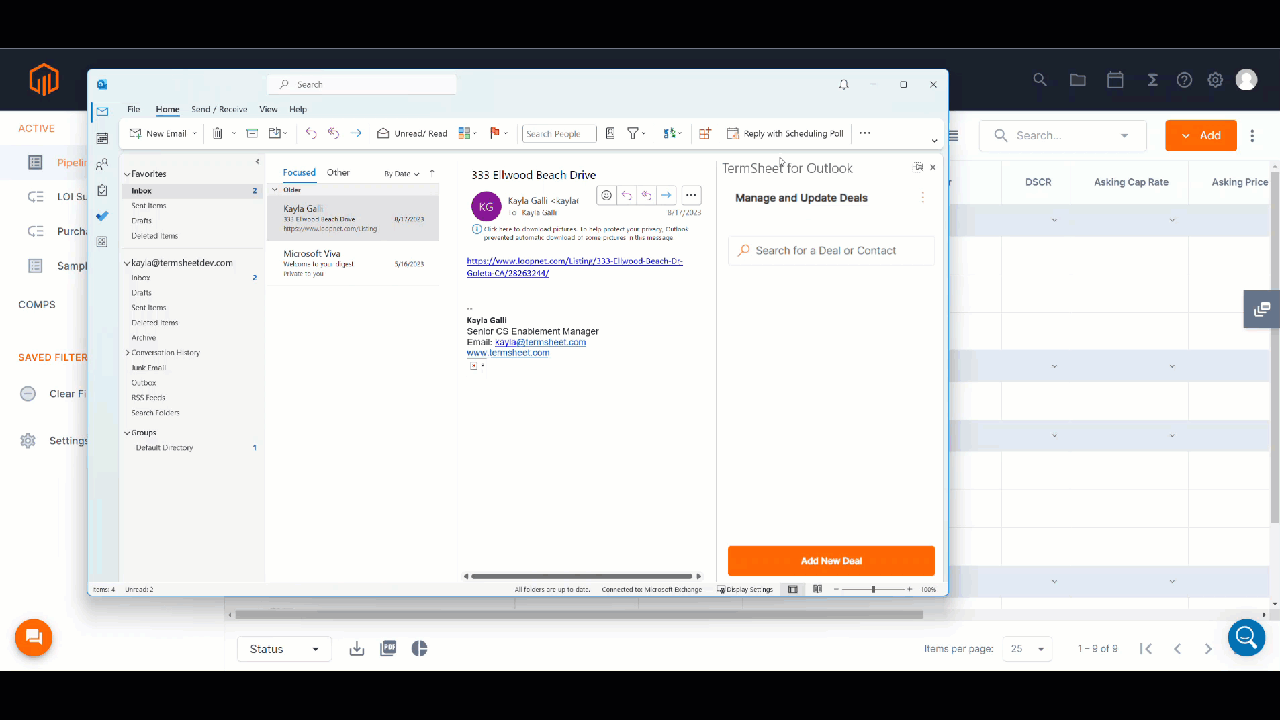Open the folder icon in web app header
The height and width of the screenshot is (720, 1280).
pos(1077,80)
